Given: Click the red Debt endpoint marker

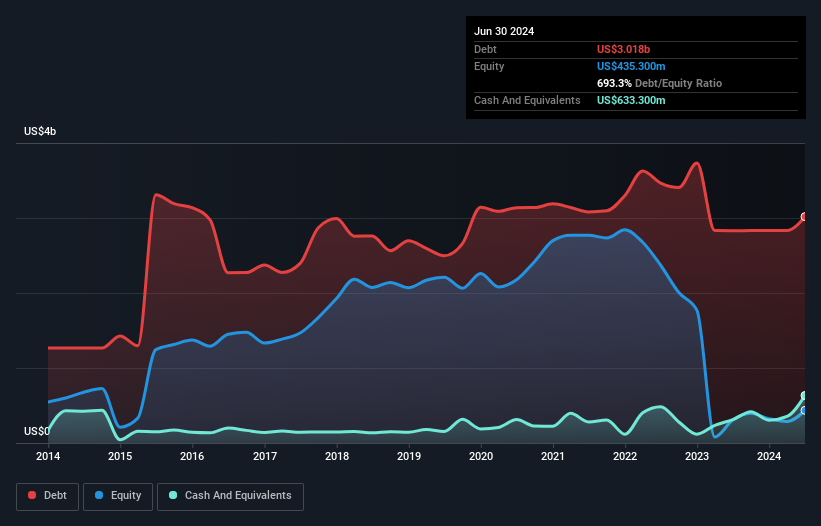Looking at the screenshot, I should pyautogui.click(x=805, y=217).
